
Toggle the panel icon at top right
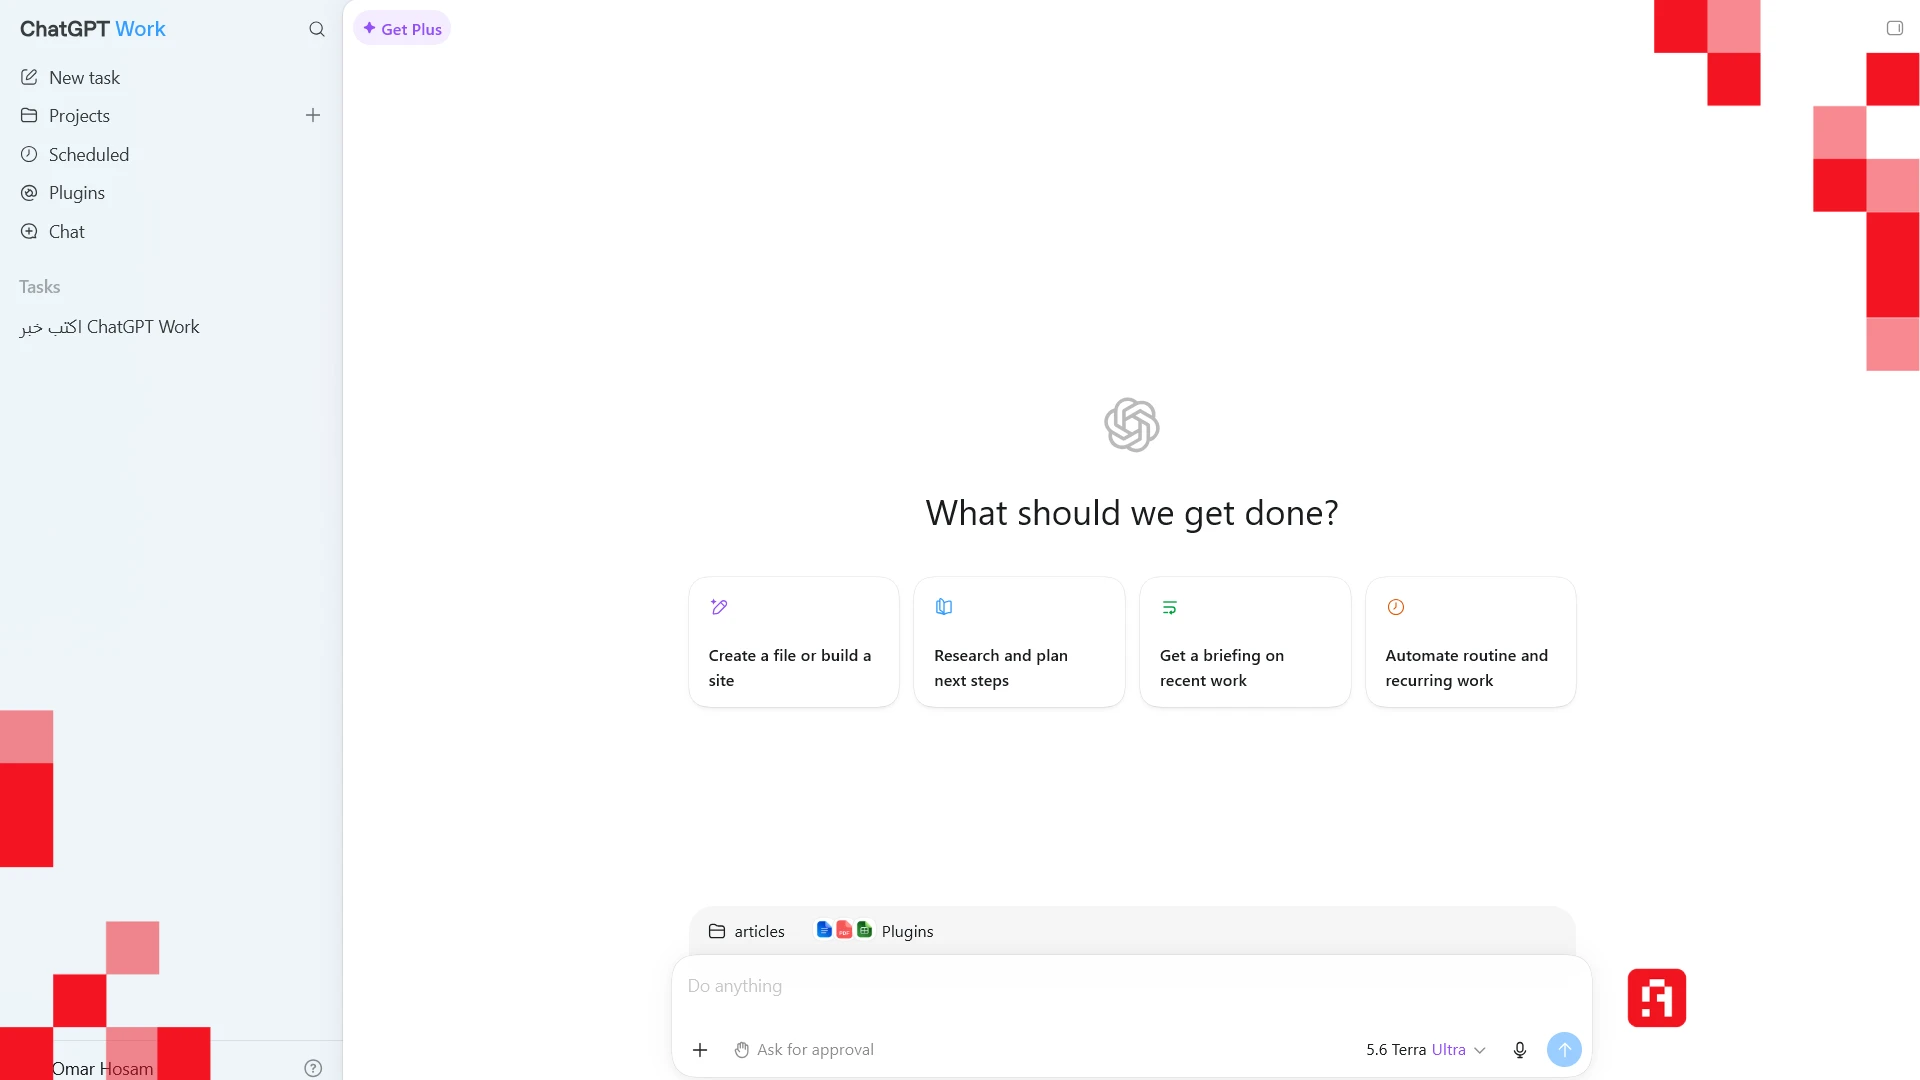(x=1894, y=28)
